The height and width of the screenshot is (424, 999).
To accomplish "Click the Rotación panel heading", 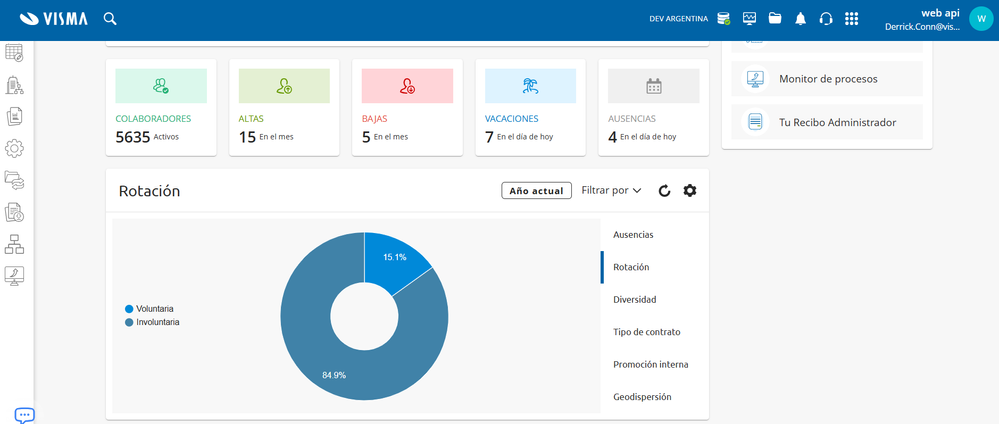I will click(x=150, y=191).
